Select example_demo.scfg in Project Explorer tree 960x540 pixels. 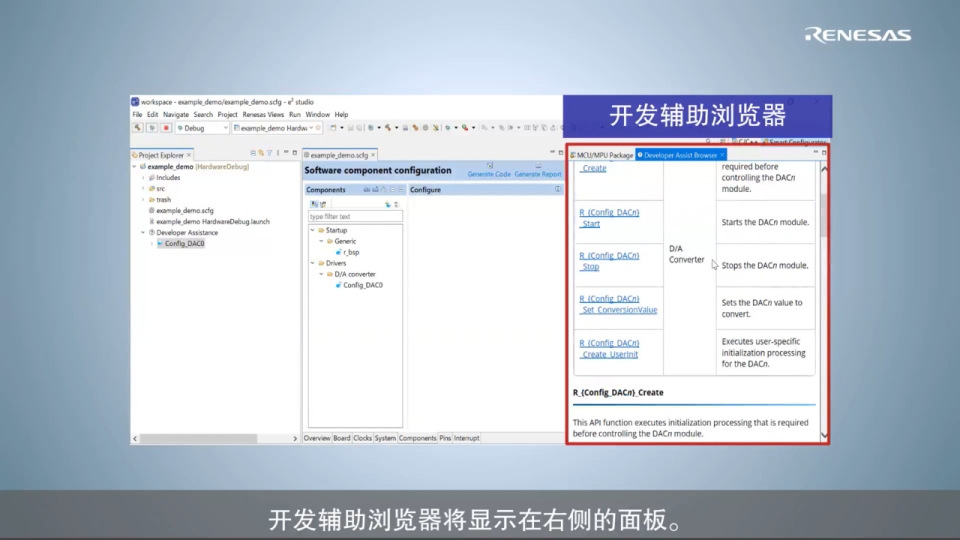[184, 211]
